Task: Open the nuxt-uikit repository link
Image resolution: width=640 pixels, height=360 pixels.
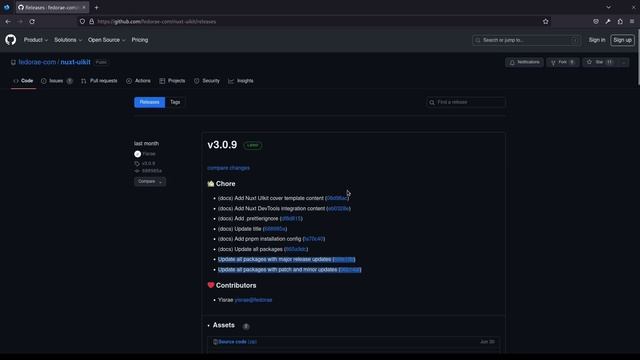Action: click(76, 62)
